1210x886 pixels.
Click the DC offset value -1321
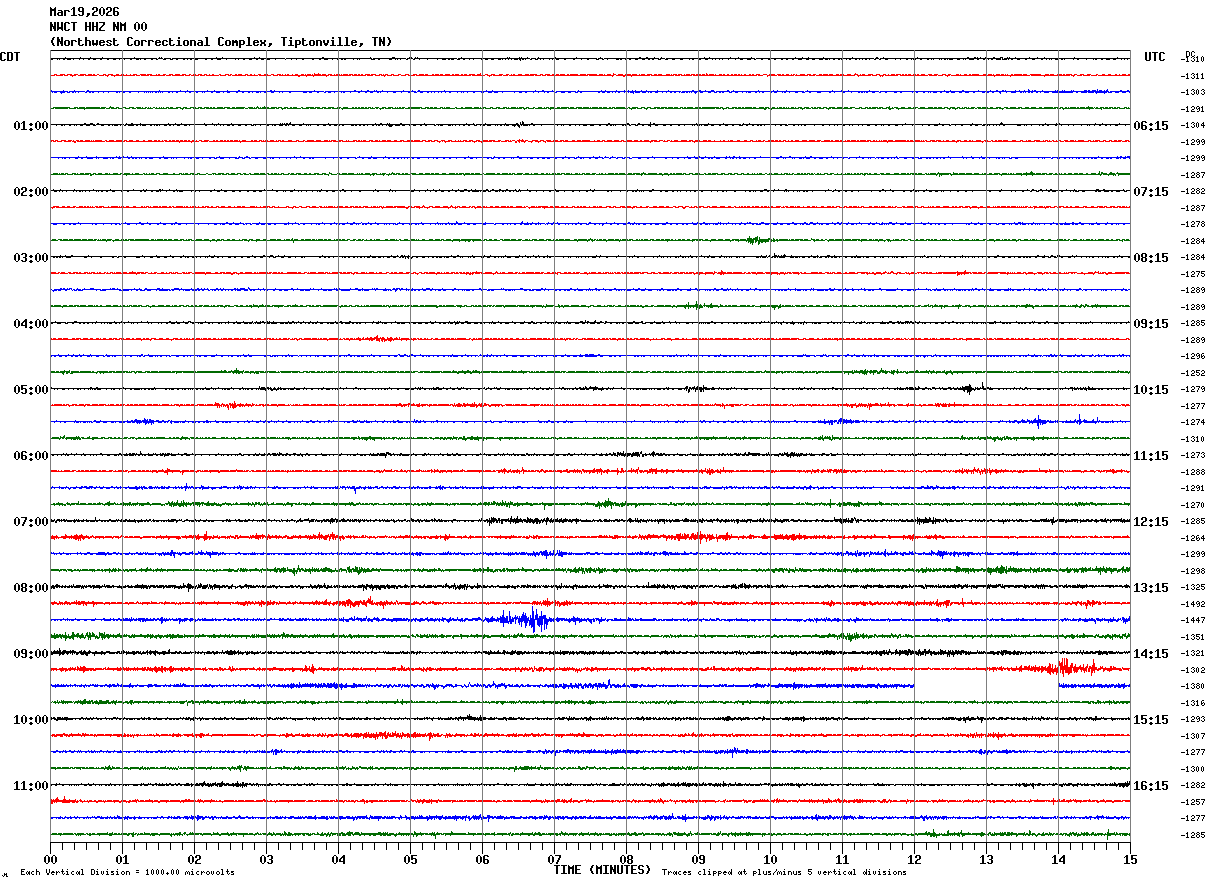coord(1193,654)
